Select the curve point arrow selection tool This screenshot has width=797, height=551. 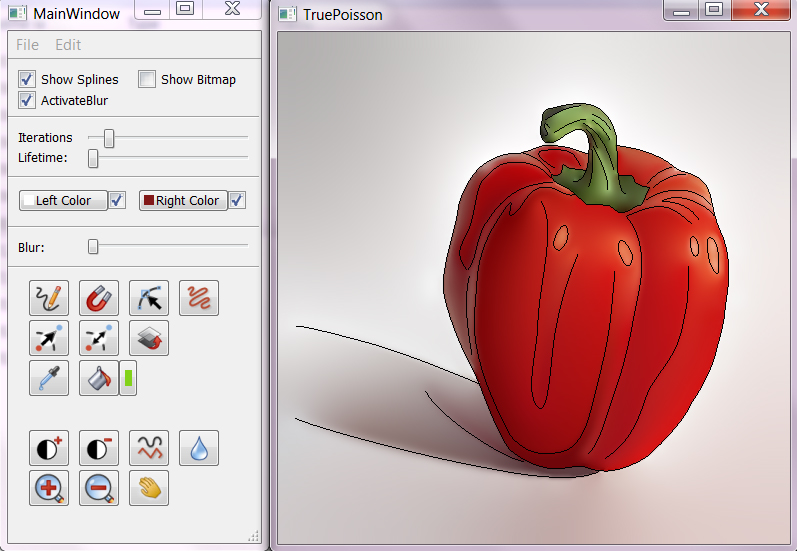click(x=149, y=298)
